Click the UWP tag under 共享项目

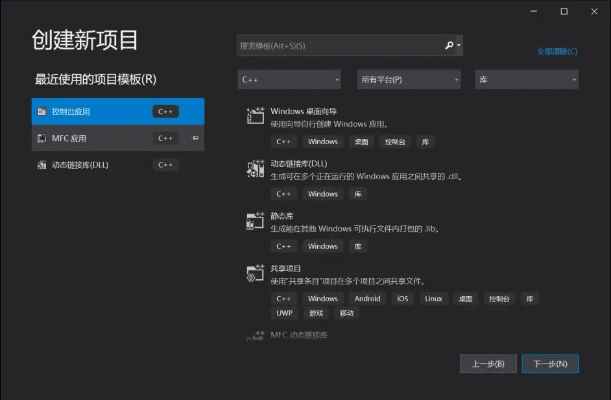click(284, 313)
